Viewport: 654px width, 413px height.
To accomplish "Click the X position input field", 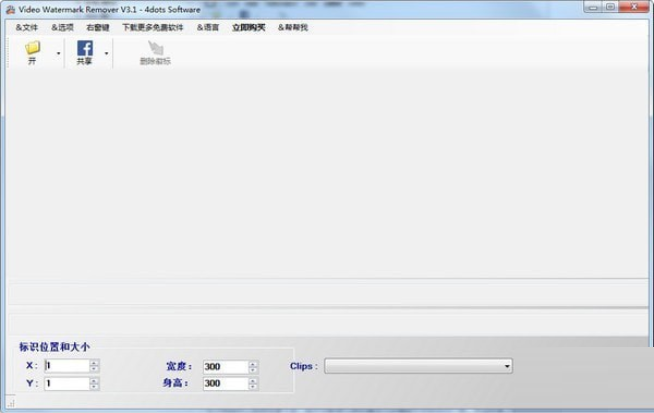I will pyautogui.click(x=66, y=366).
